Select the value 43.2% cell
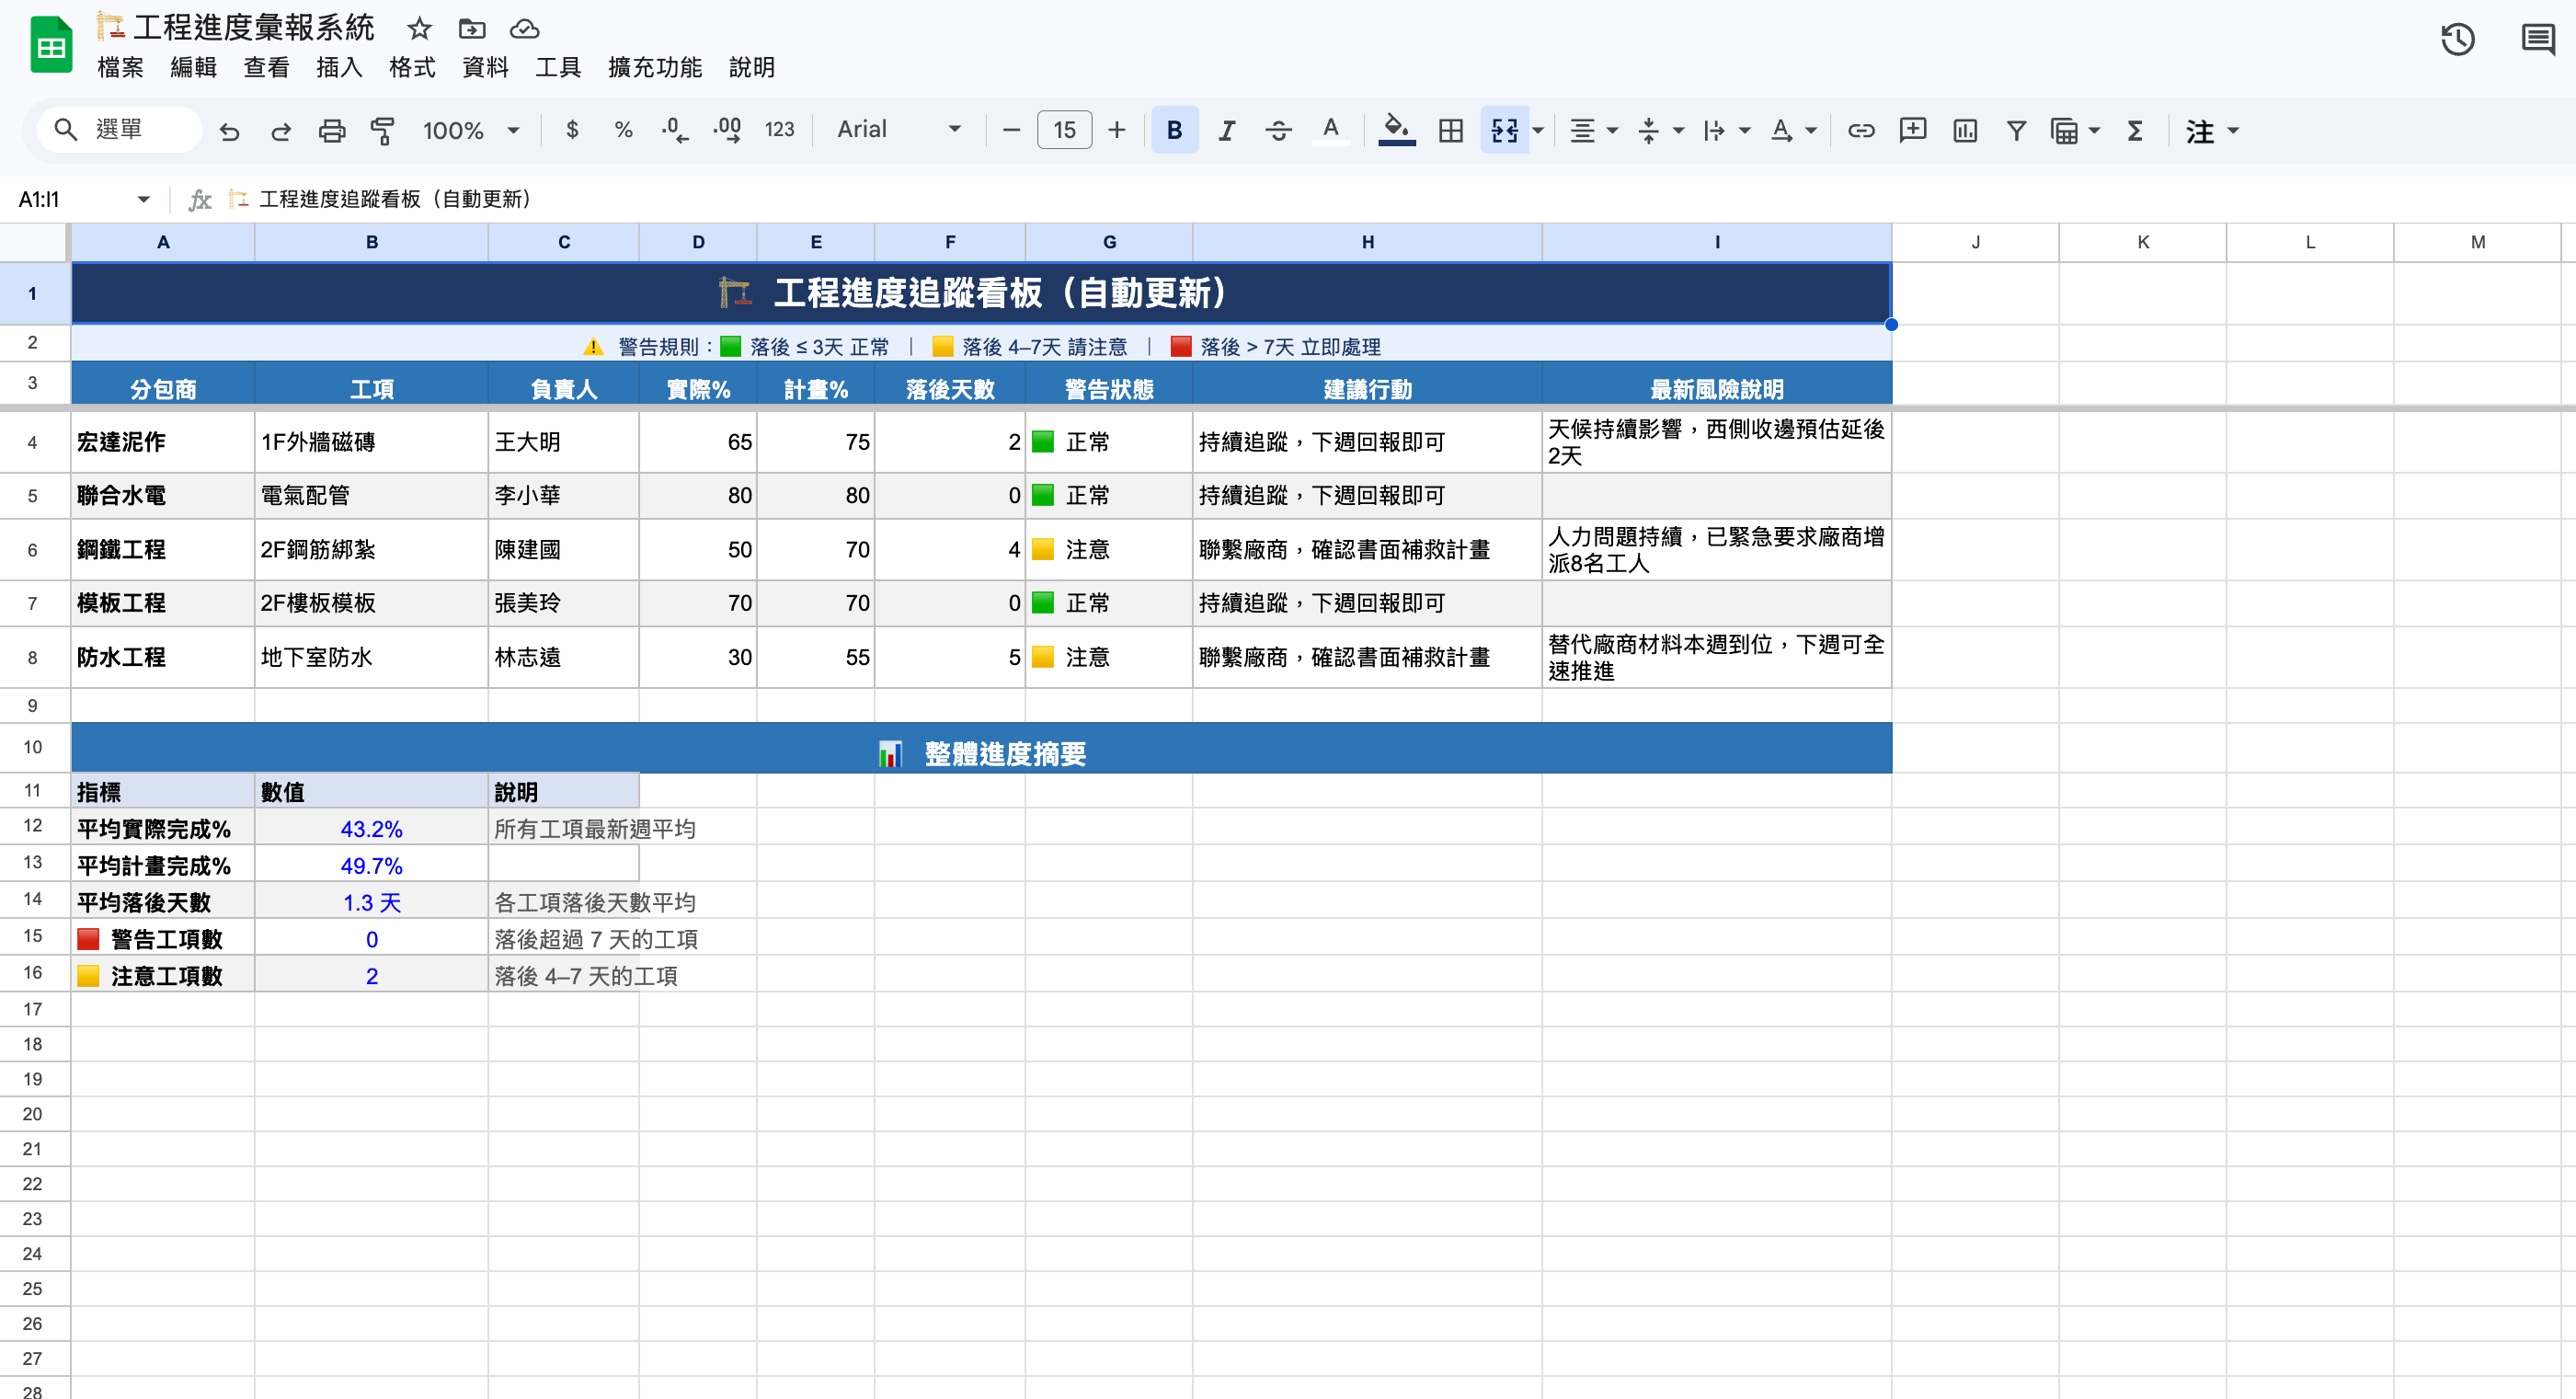This screenshot has width=2576, height=1399. click(371, 828)
